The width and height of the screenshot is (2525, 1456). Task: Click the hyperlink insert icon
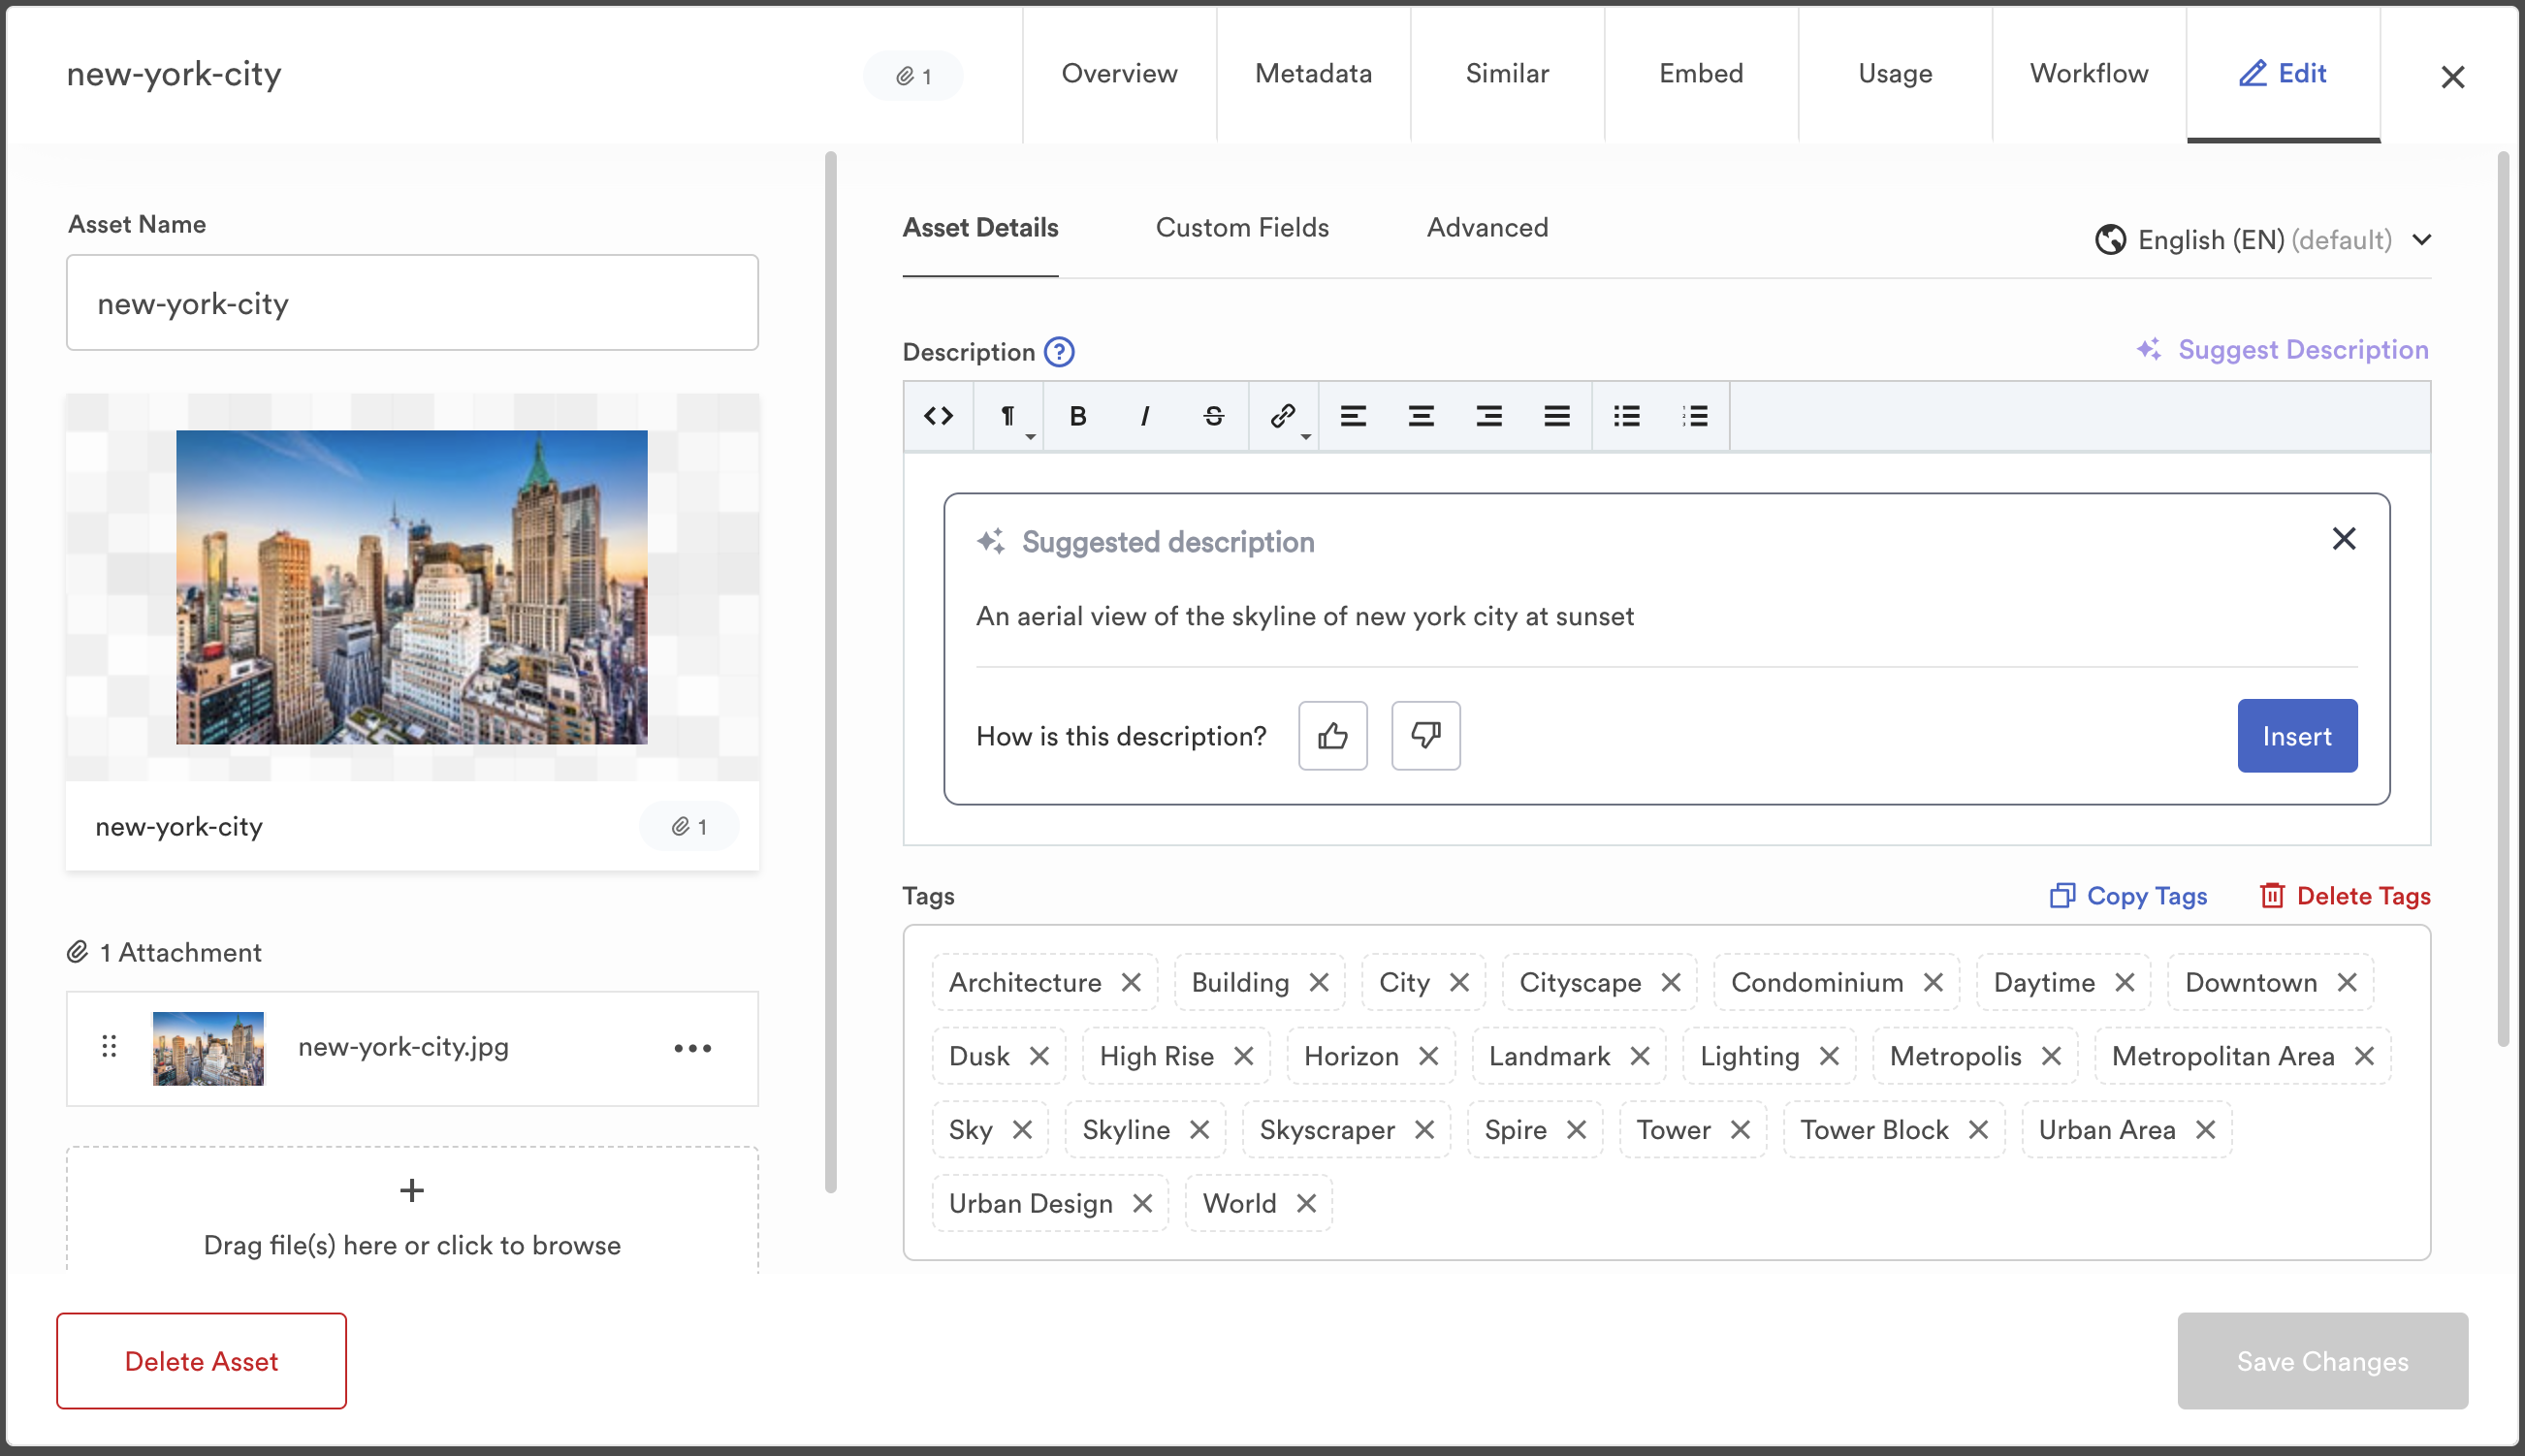click(x=1283, y=416)
